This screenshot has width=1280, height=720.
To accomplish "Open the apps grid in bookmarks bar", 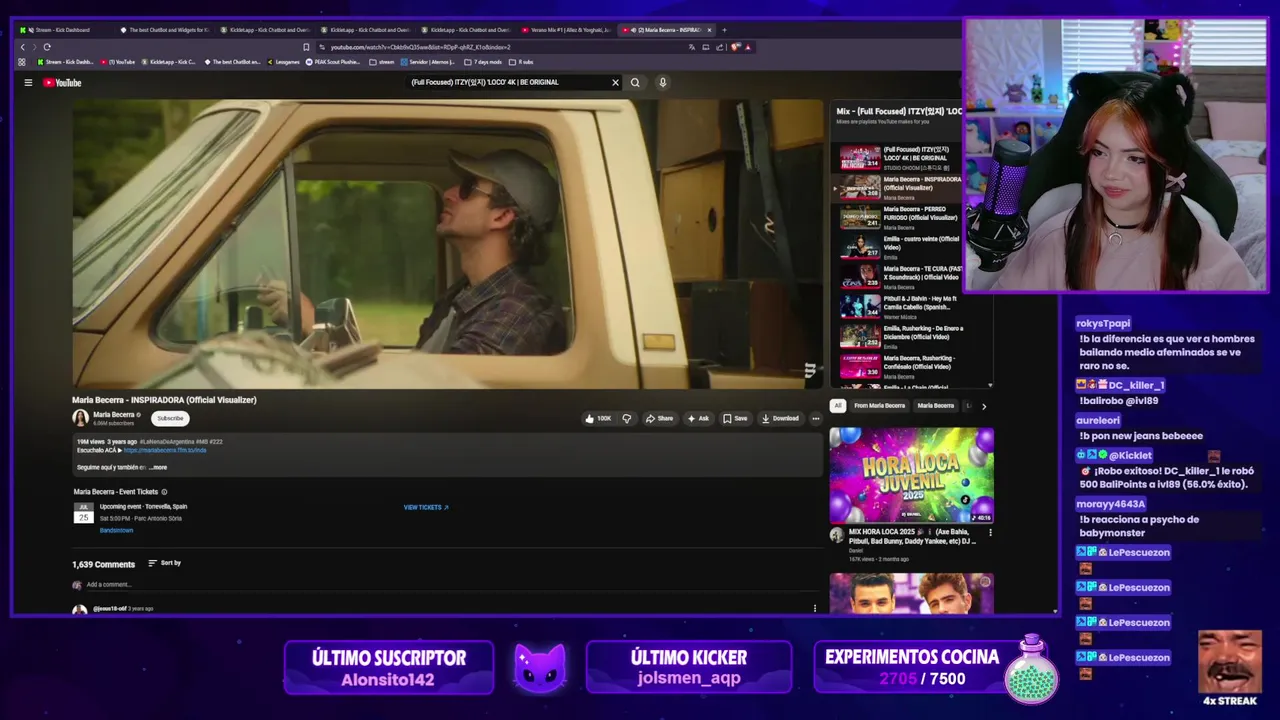I will pyautogui.click(x=22, y=62).
